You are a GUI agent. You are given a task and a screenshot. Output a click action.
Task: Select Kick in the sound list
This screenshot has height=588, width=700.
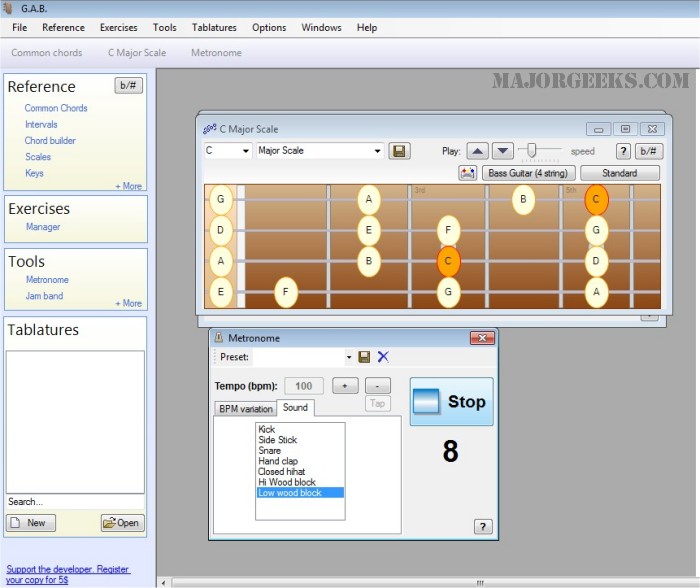point(267,430)
